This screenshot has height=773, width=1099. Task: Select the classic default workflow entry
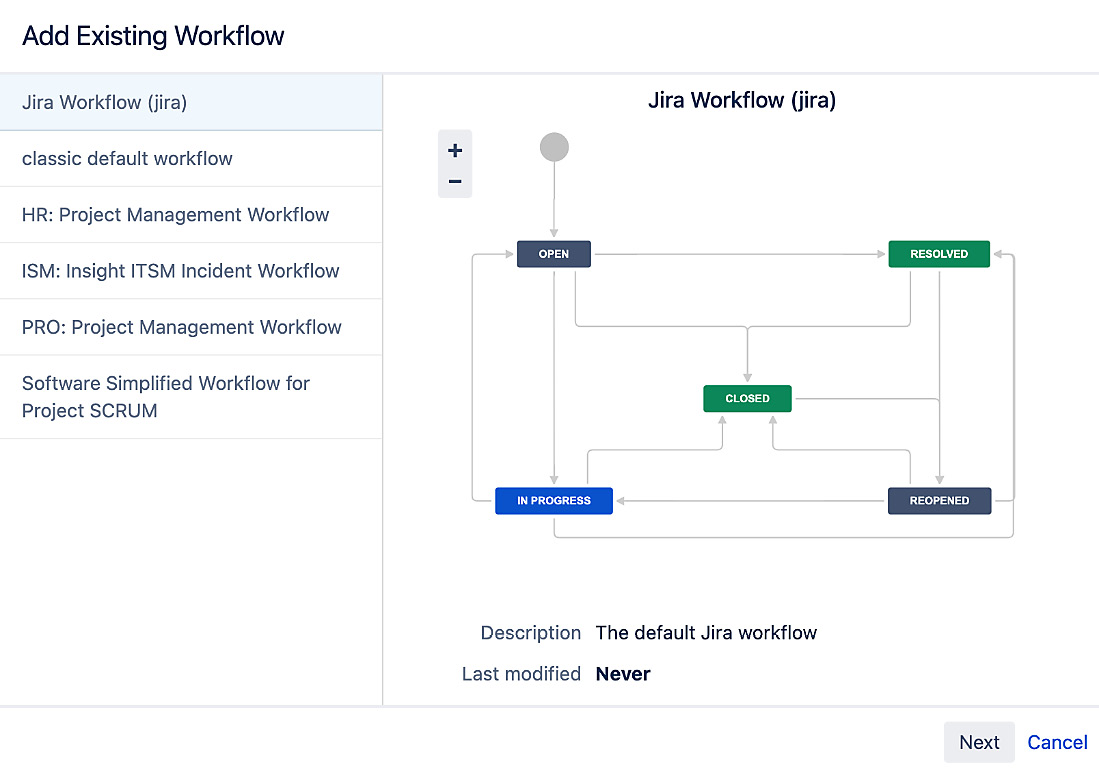pyautogui.click(x=127, y=158)
